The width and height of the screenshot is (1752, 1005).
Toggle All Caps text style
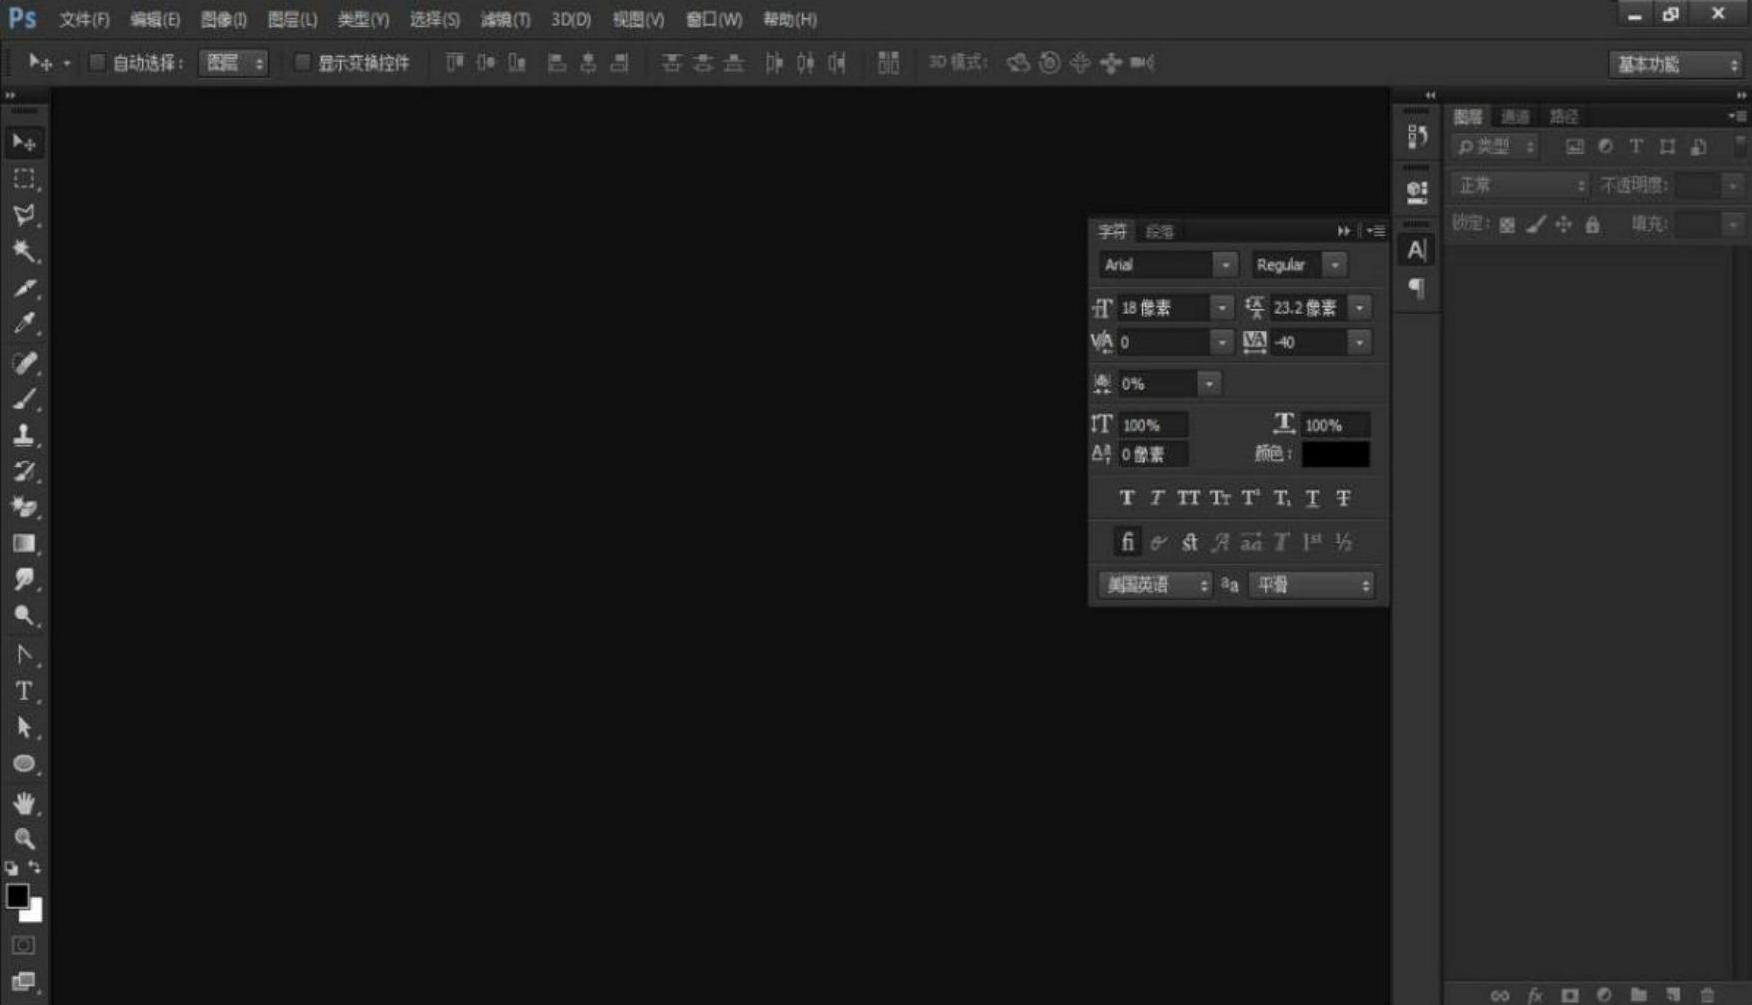tap(1188, 498)
